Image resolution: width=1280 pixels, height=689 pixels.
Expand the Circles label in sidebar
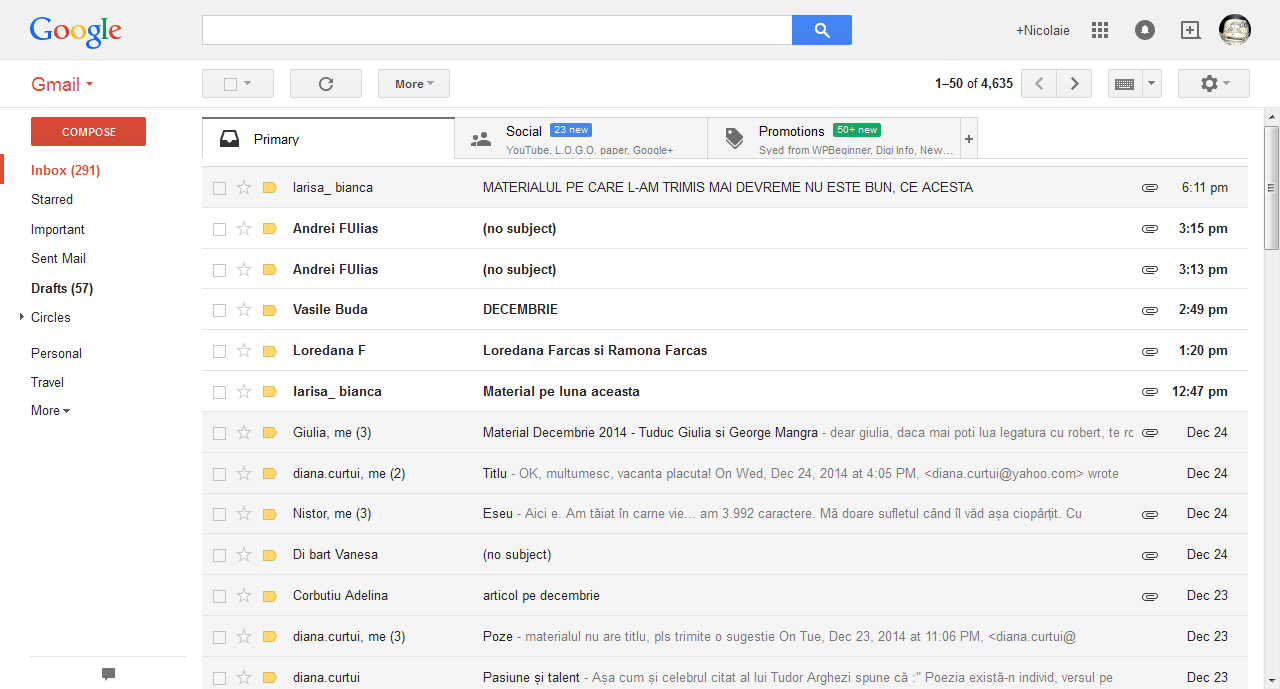point(22,317)
